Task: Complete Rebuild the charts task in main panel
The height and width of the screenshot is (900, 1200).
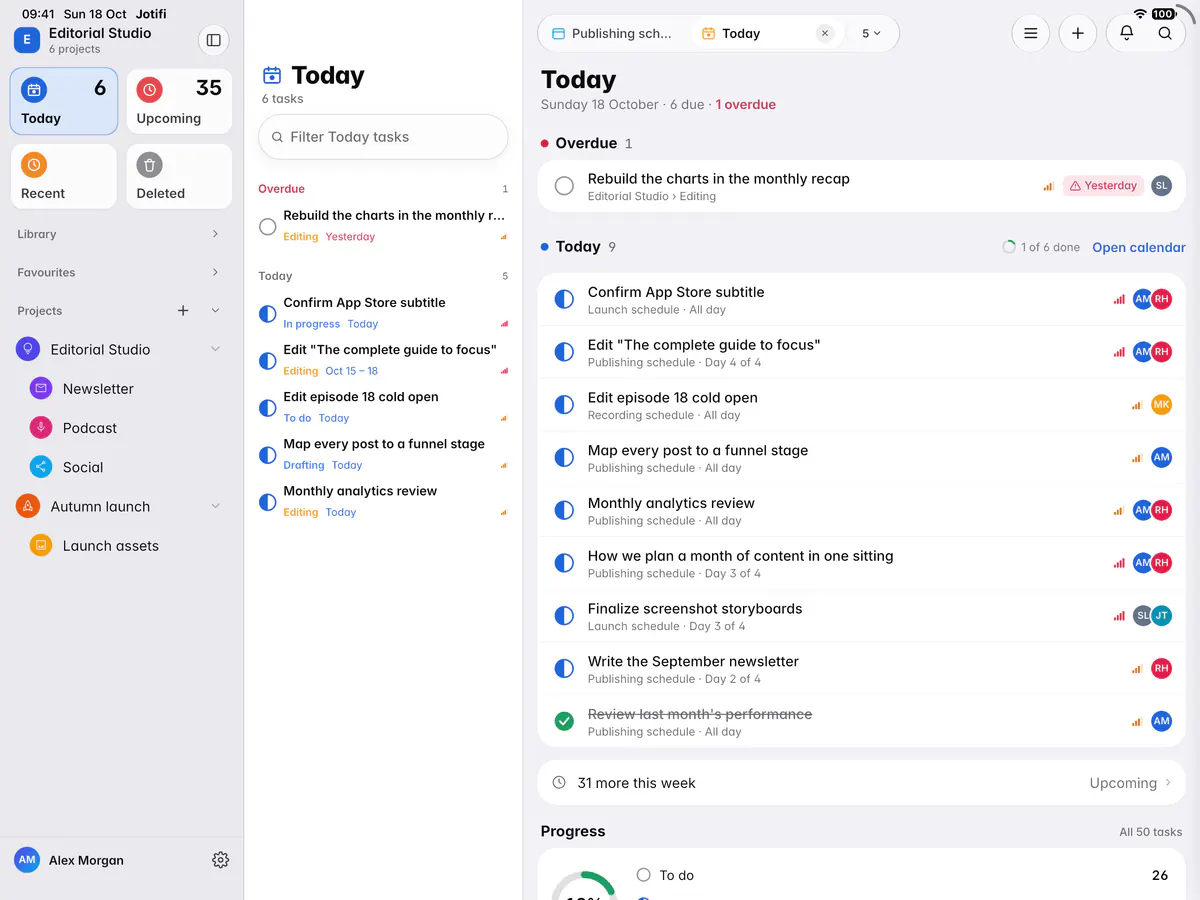Action: (x=564, y=186)
